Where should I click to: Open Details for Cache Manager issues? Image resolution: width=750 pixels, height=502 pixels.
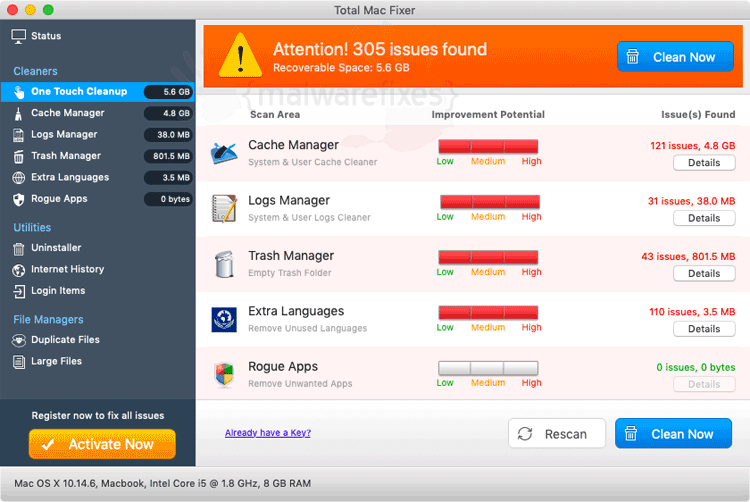[x=704, y=163]
